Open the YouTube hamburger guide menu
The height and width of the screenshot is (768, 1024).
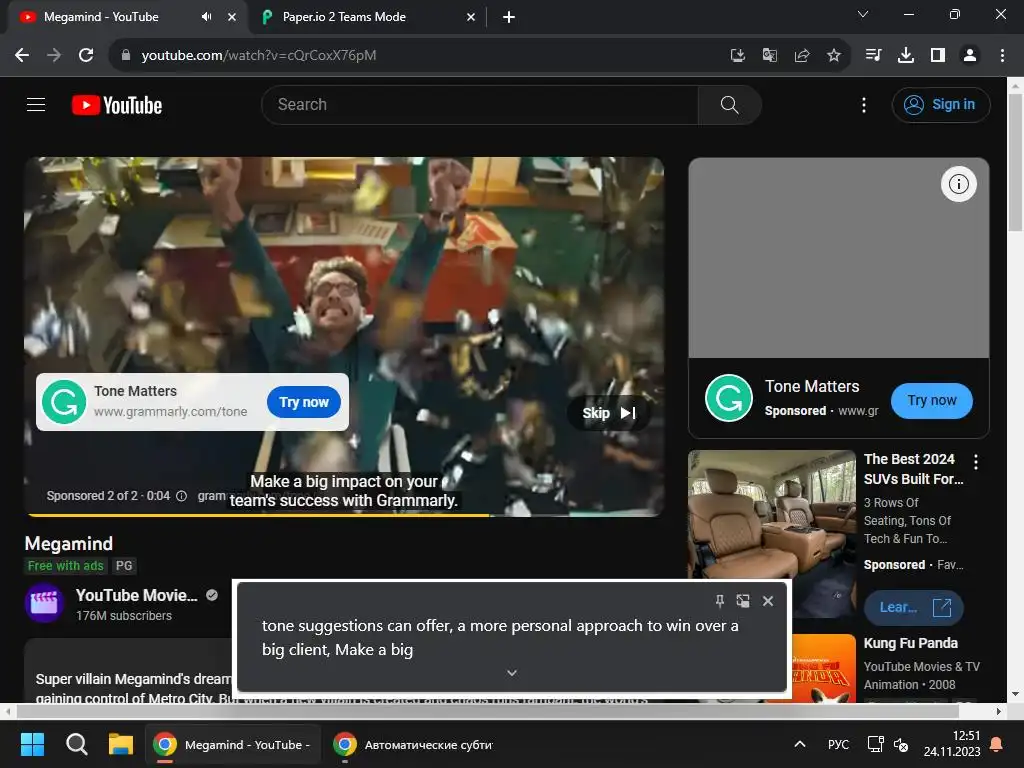click(36, 104)
